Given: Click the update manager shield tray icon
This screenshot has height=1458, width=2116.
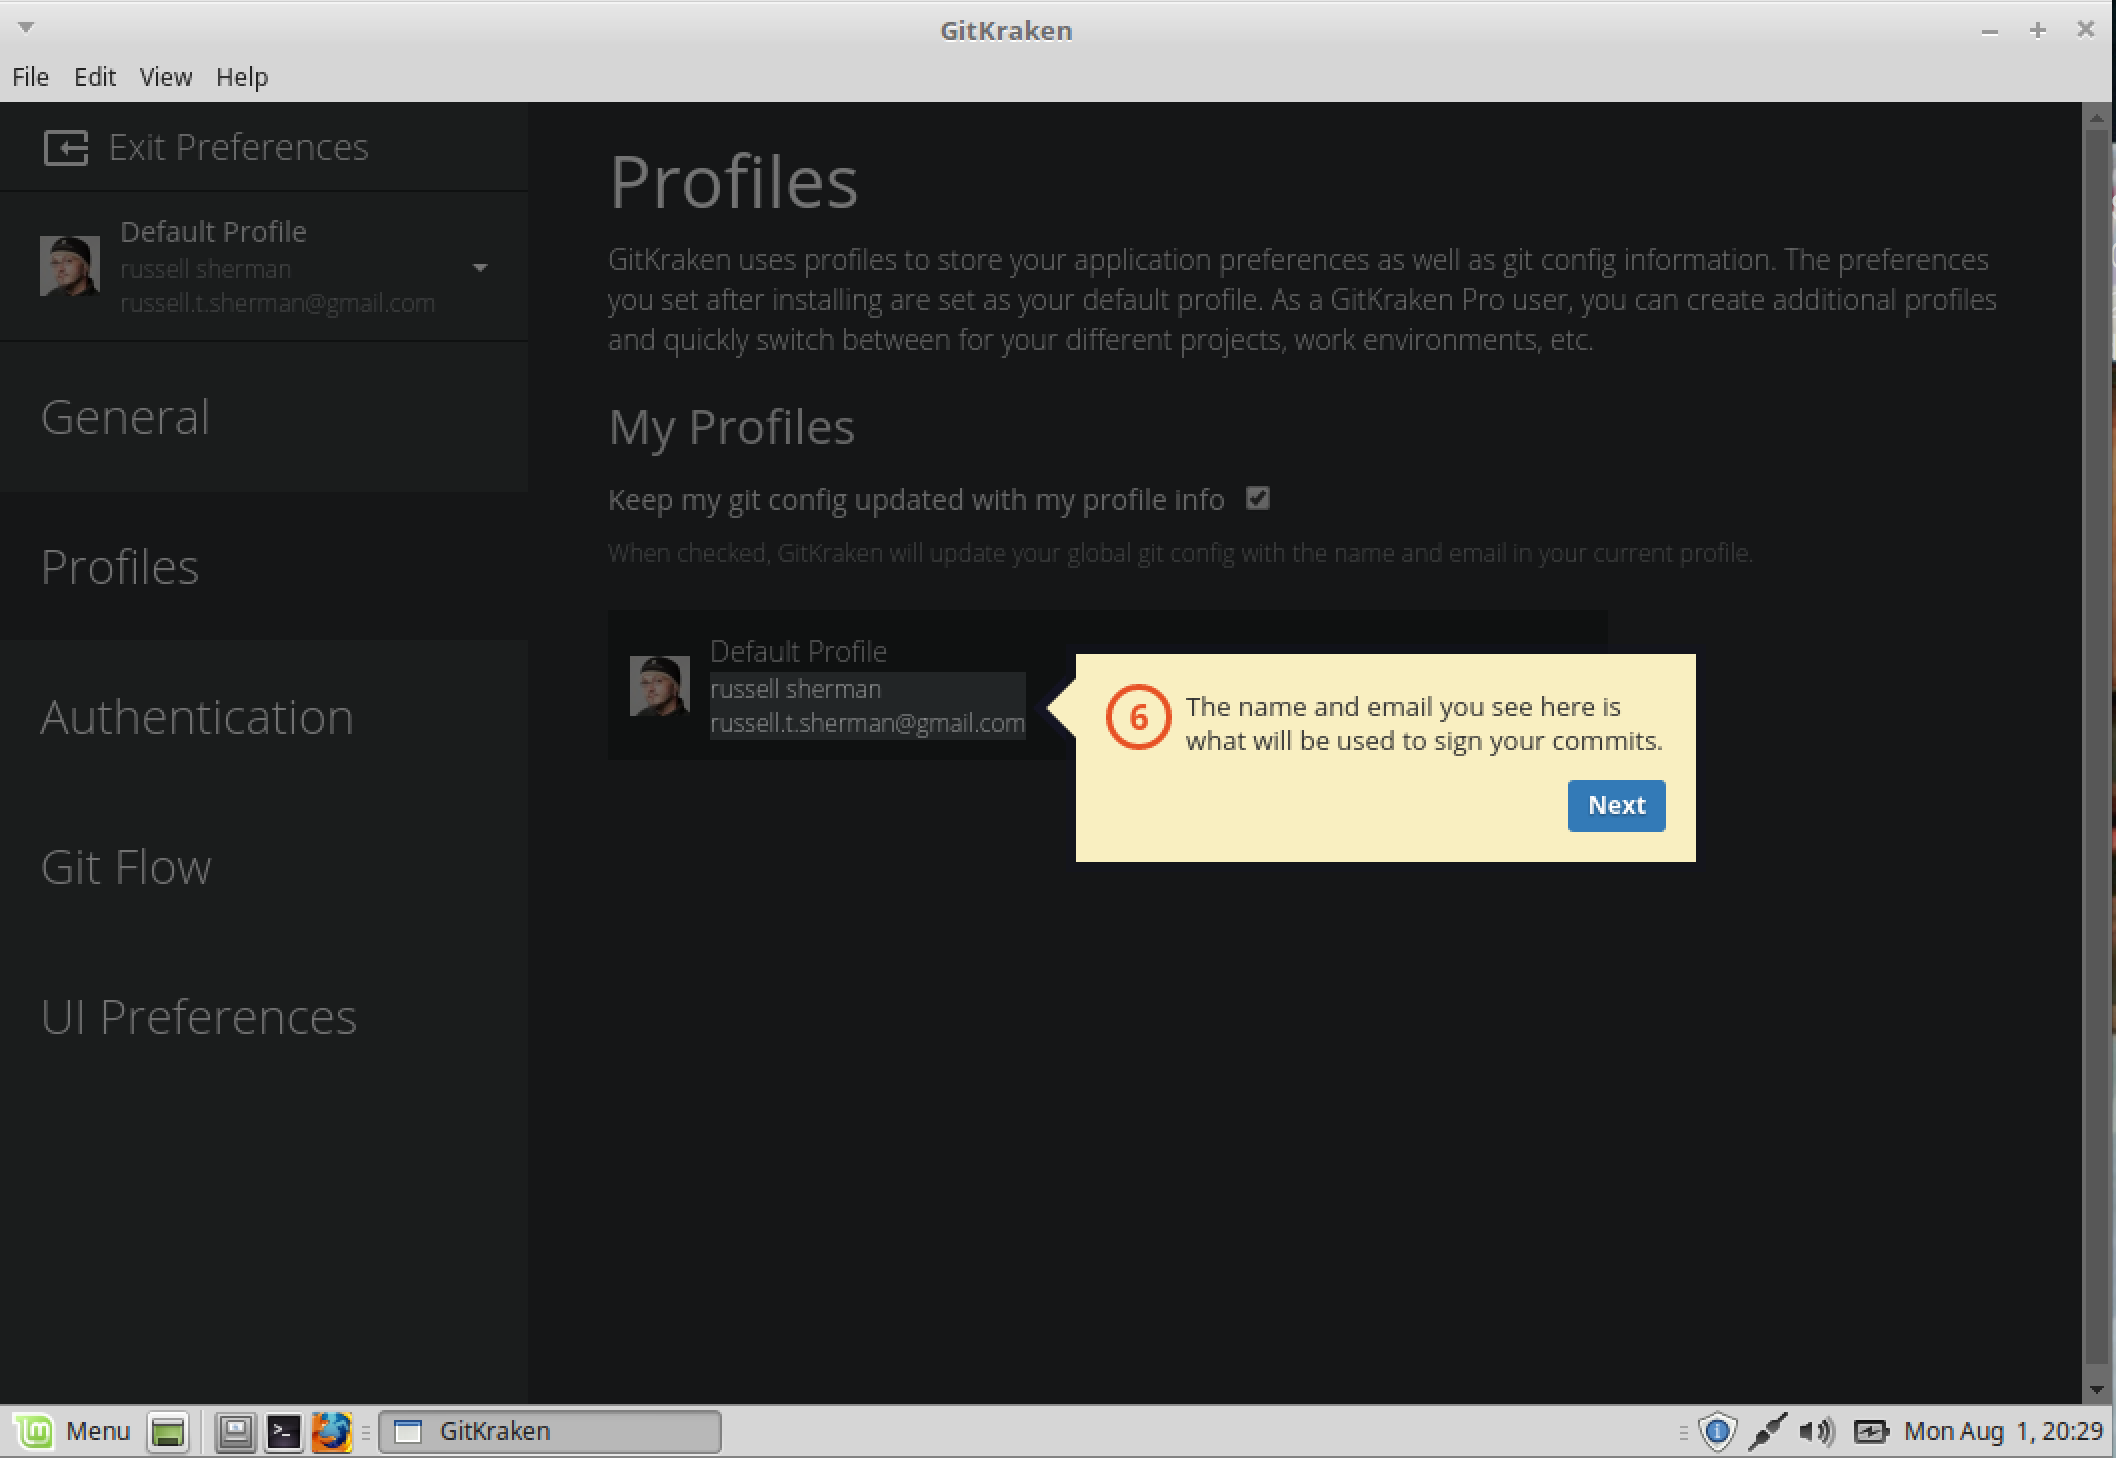Looking at the screenshot, I should click(x=1717, y=1432).
